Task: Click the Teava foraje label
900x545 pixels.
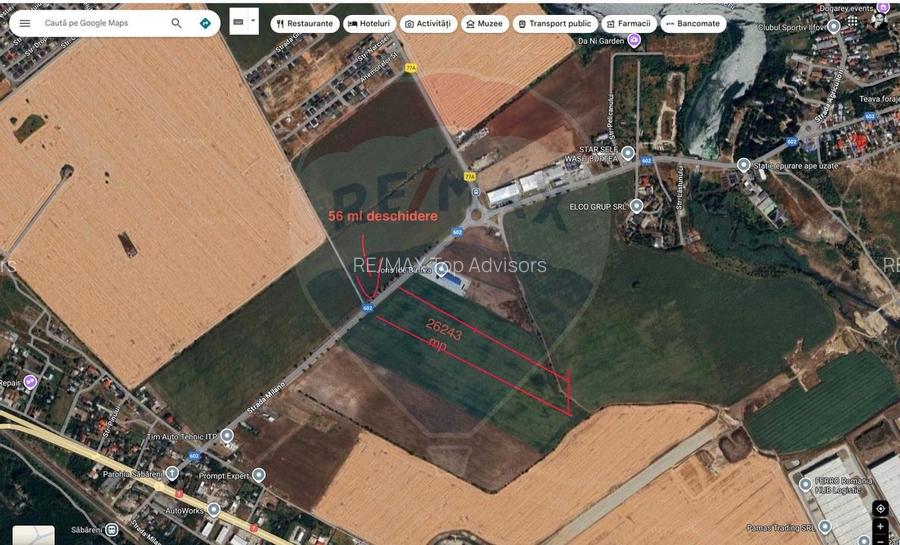Action: pyautogui.click(x=879, y=99)
